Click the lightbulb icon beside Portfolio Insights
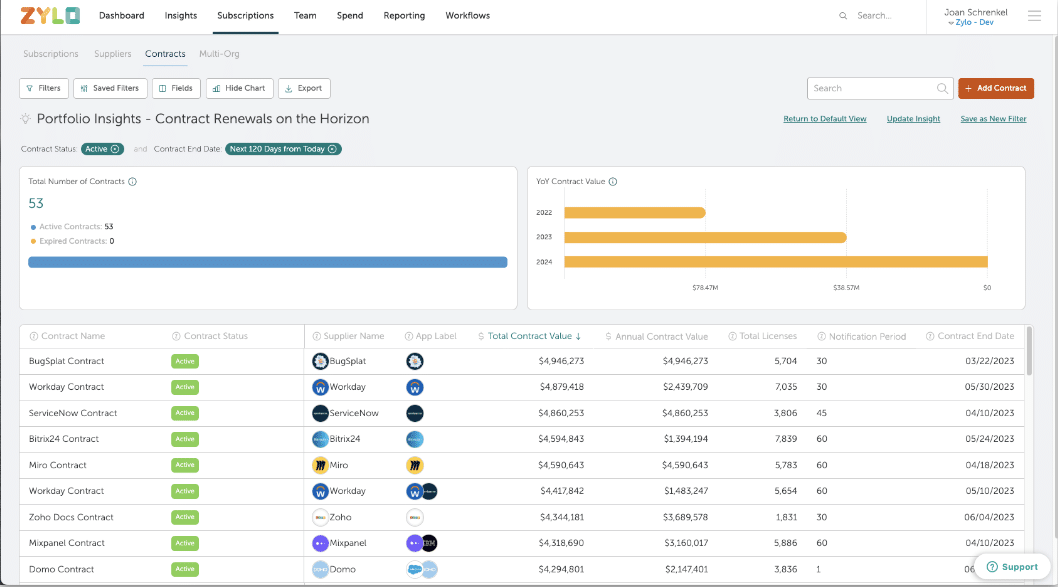Viewport: 1058px width, 587px height. coord(26,119)
